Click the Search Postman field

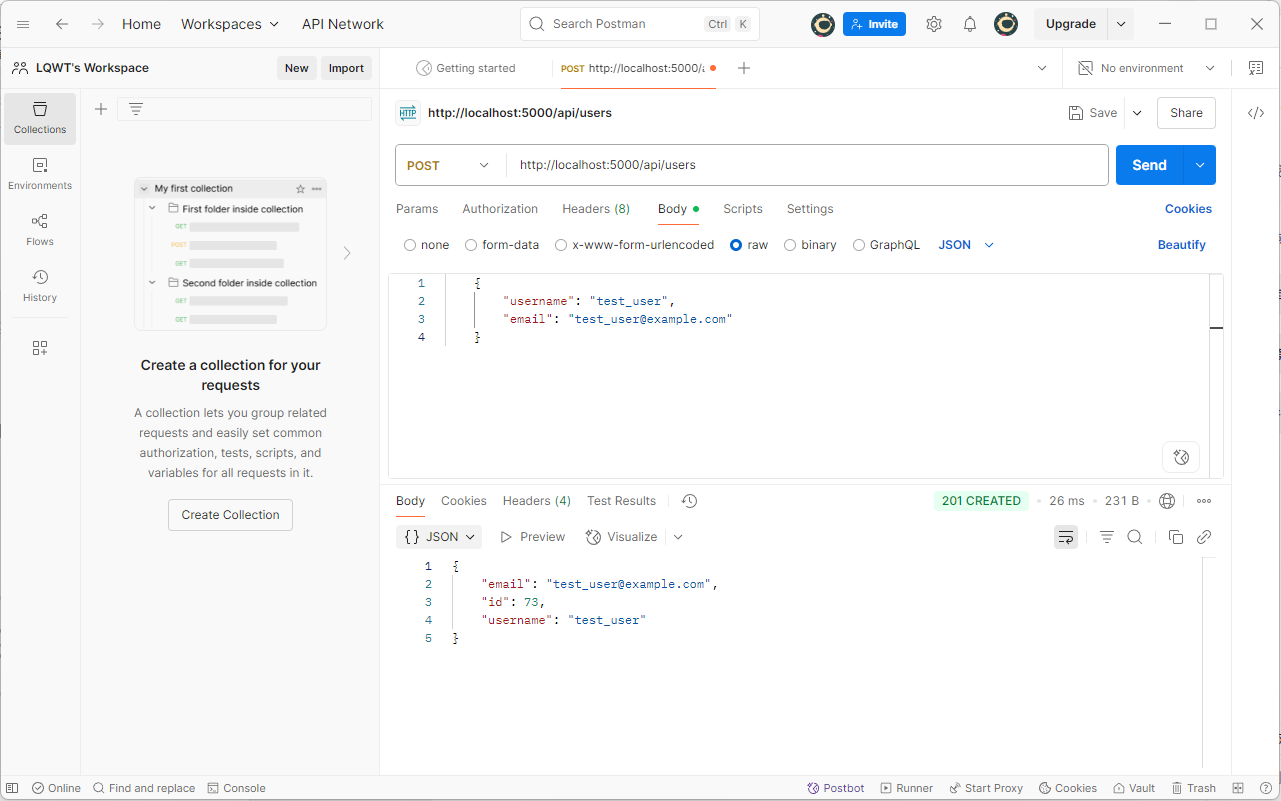pyautogui.click(x=640, y=24)
